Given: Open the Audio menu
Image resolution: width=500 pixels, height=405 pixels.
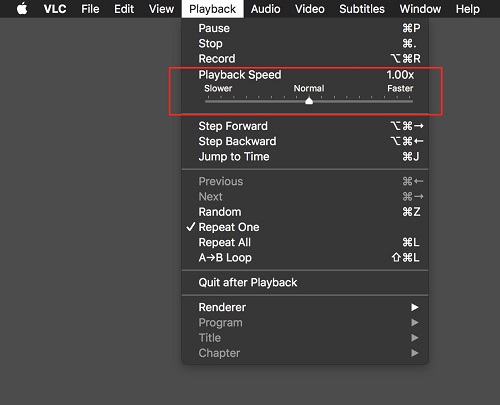Looking at the screenshot, I should click(x=265, y=9).
